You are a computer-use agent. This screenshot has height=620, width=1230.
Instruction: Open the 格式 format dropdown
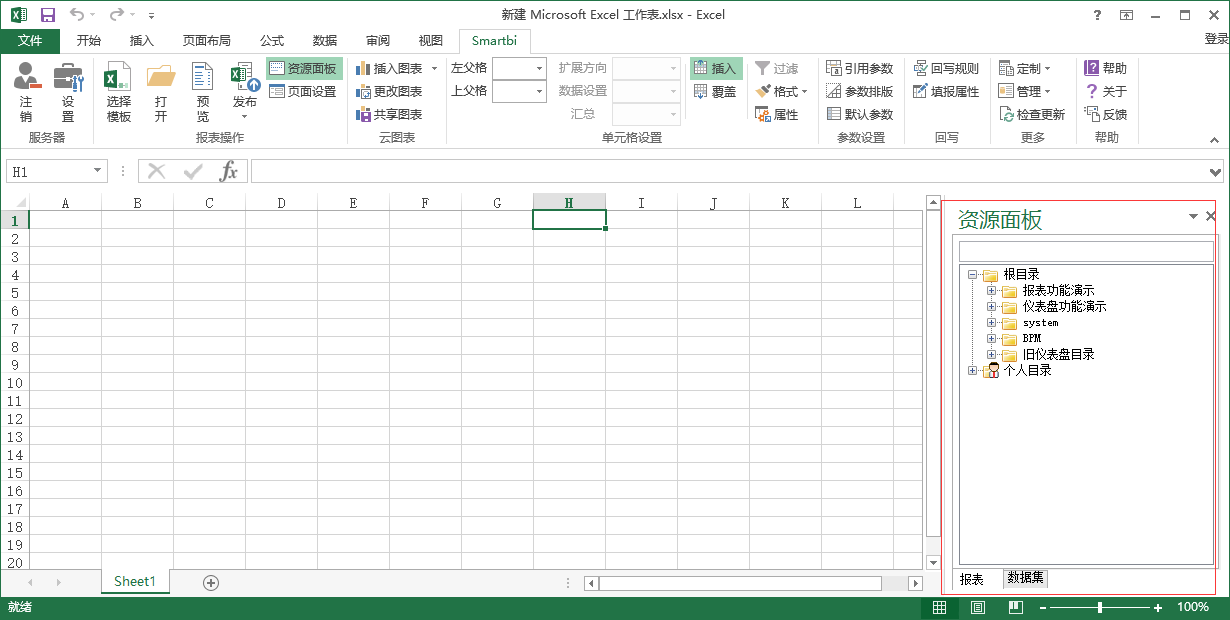coord(781,91)
